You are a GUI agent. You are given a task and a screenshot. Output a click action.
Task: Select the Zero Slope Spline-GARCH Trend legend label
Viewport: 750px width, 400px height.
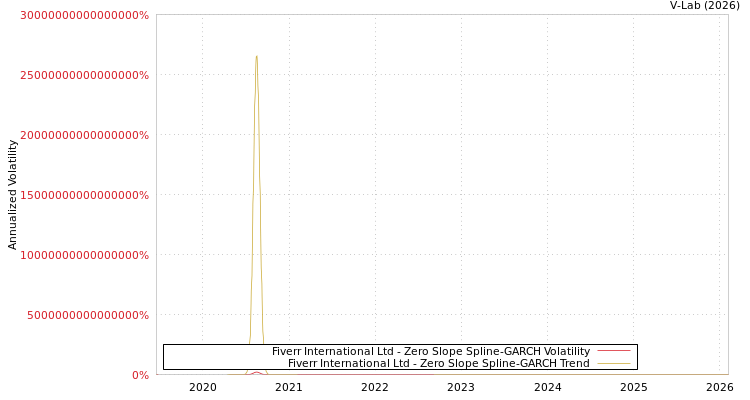point(438,363)
